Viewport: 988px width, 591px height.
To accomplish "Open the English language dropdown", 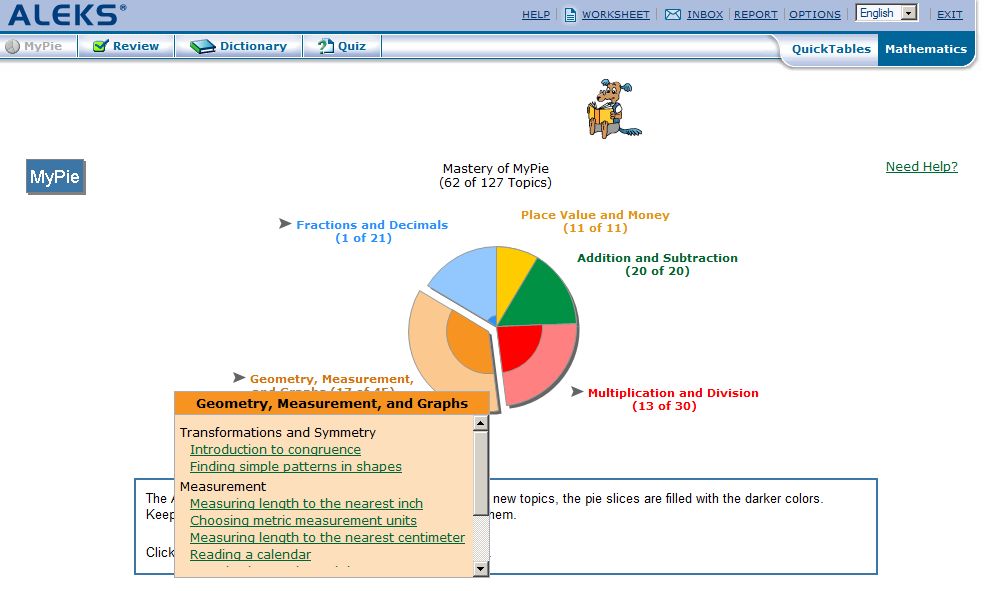I will (887, 13).
